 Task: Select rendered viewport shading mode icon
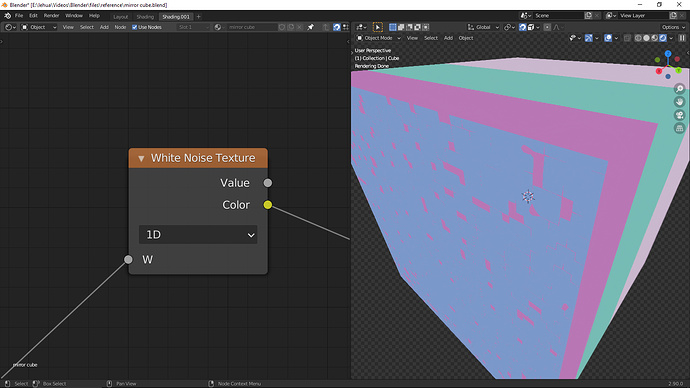coord(663,38)
